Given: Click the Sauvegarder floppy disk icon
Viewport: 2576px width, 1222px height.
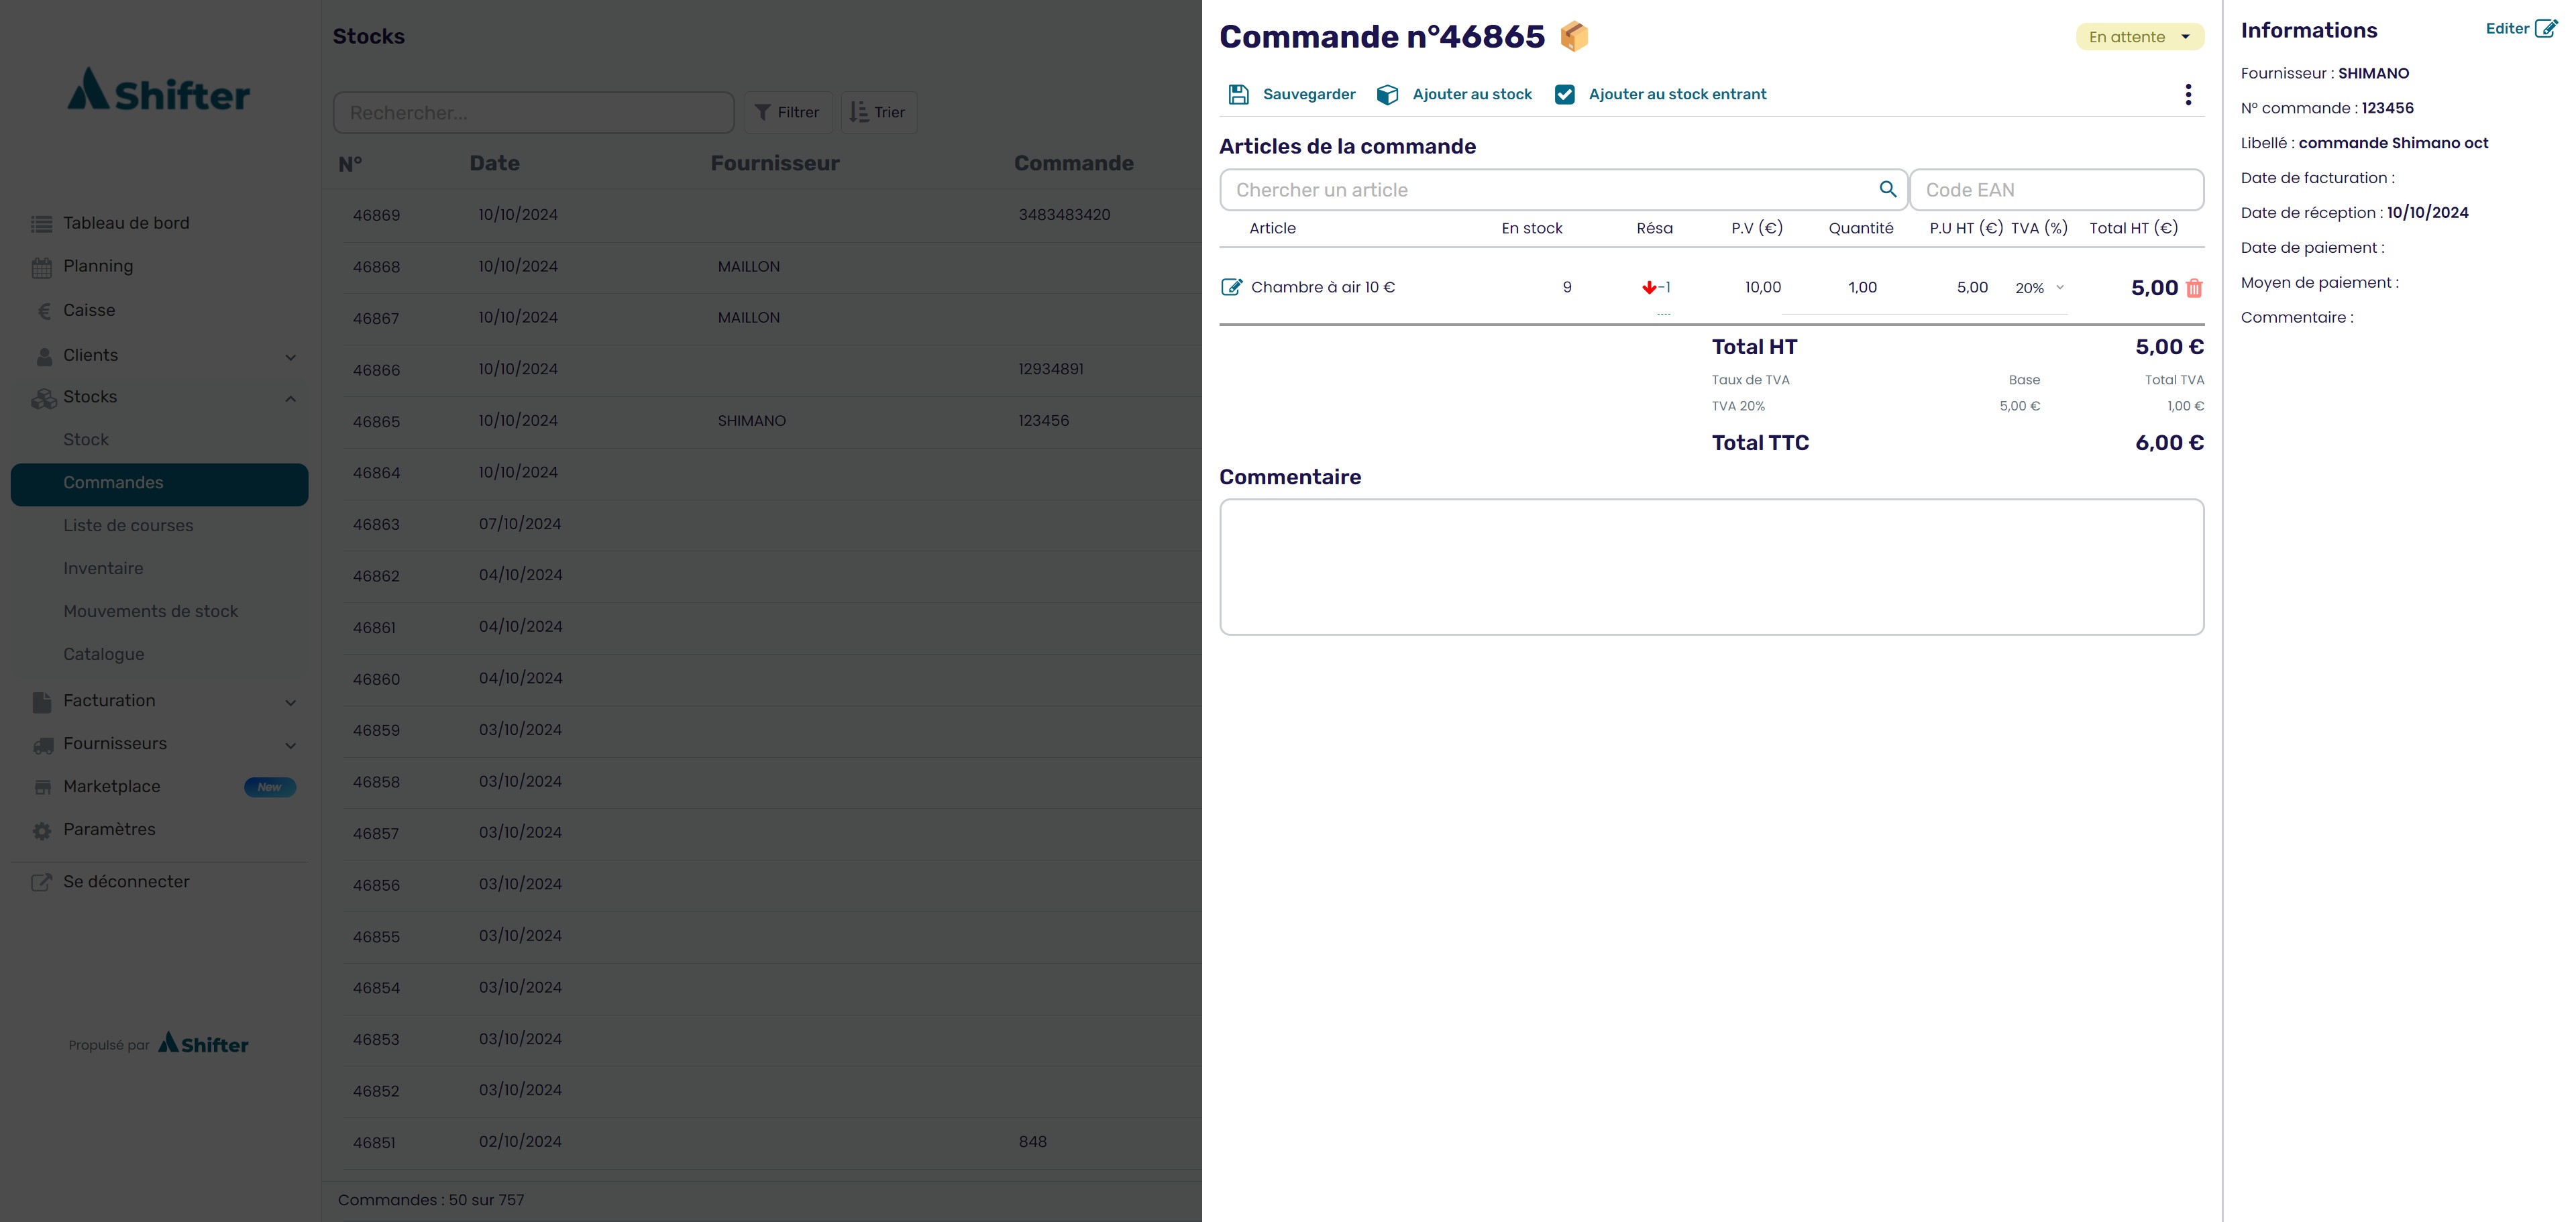Looking at the screenshot, I should 1238,94.
